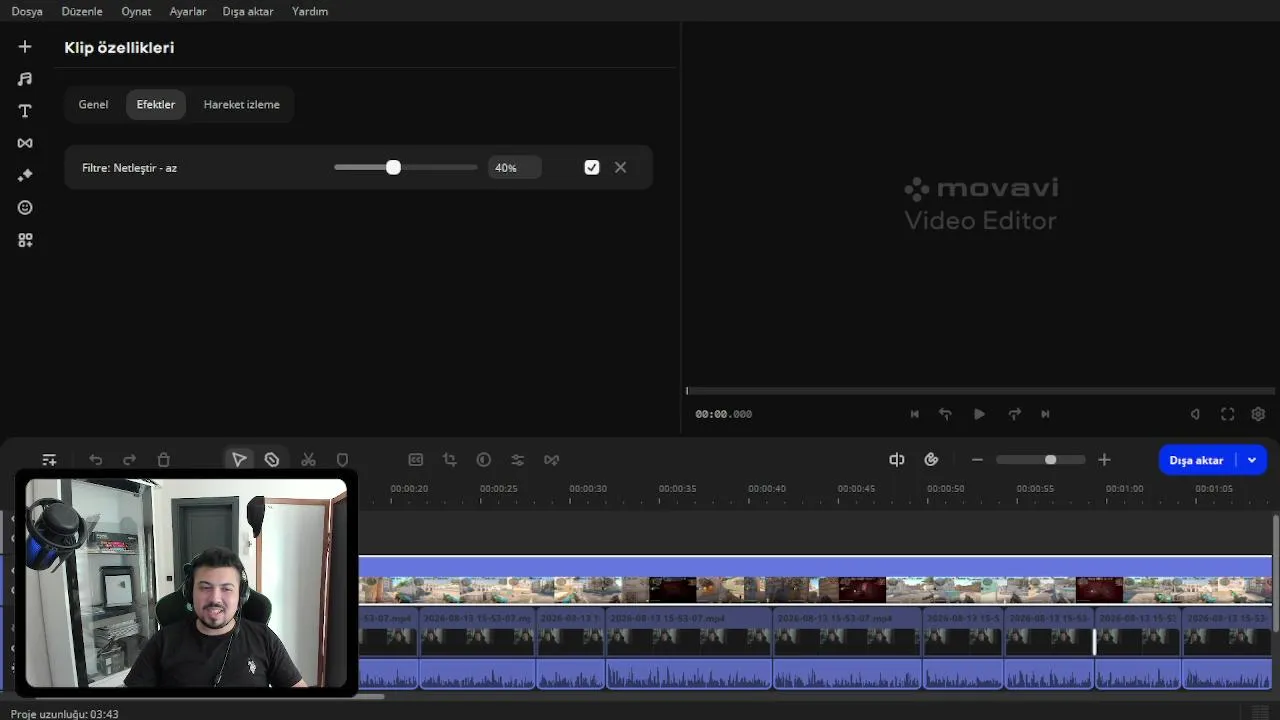This screenshot has height=720, width=1280.
Task: Click the audio recording icon near zoom
Action: click(x=897, y=460)
